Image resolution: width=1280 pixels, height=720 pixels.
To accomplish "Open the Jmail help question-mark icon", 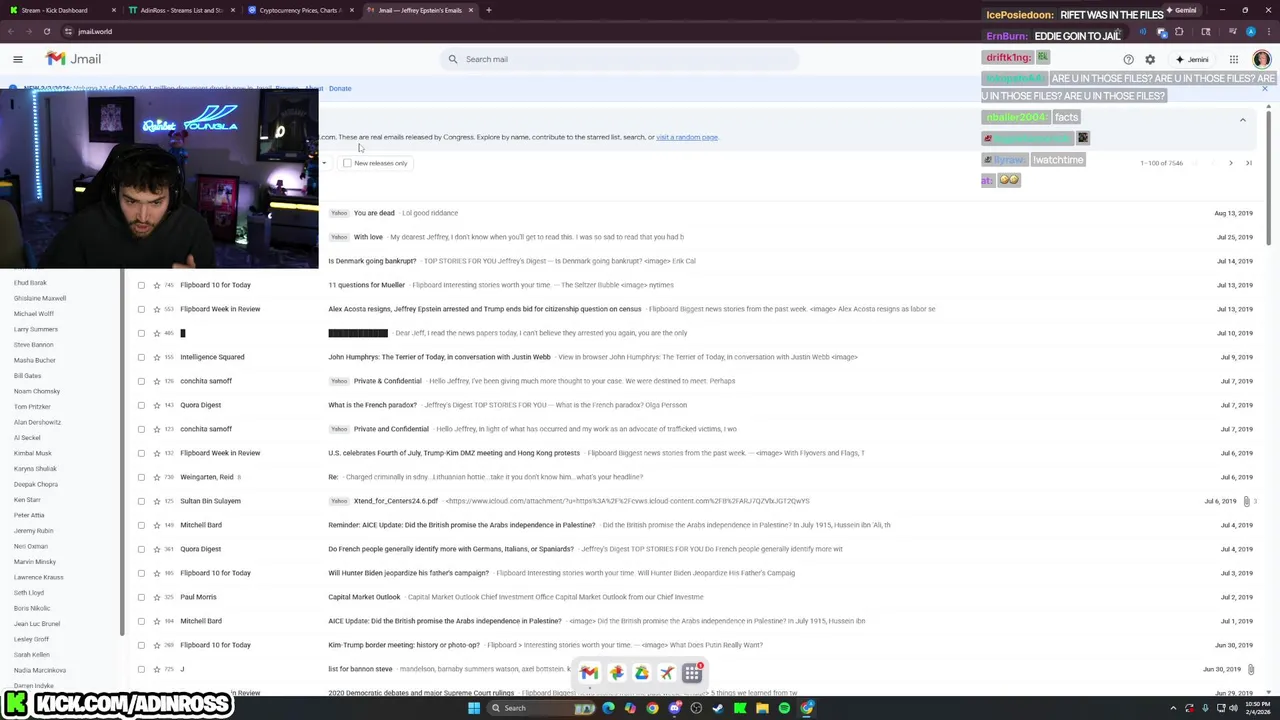I will pyautogui.click(x=1128, y=59).
